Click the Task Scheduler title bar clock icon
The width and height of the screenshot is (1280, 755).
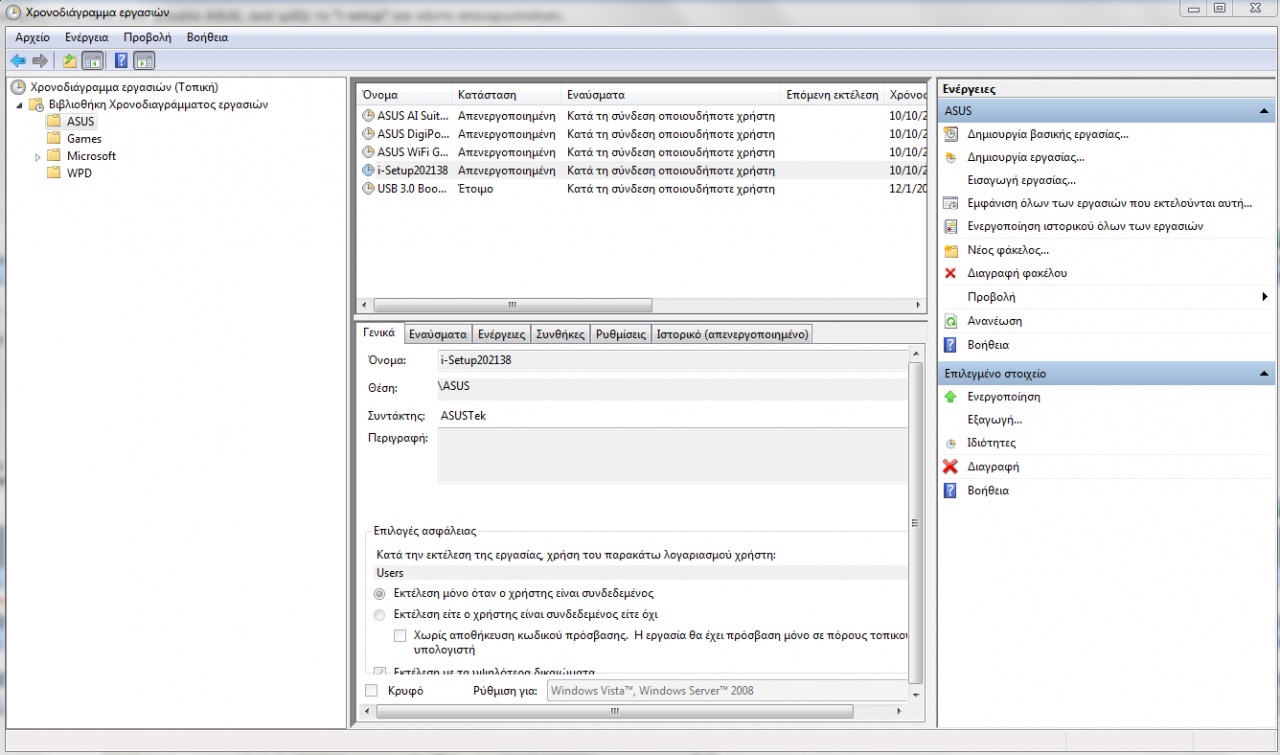(x=13, y=13)
